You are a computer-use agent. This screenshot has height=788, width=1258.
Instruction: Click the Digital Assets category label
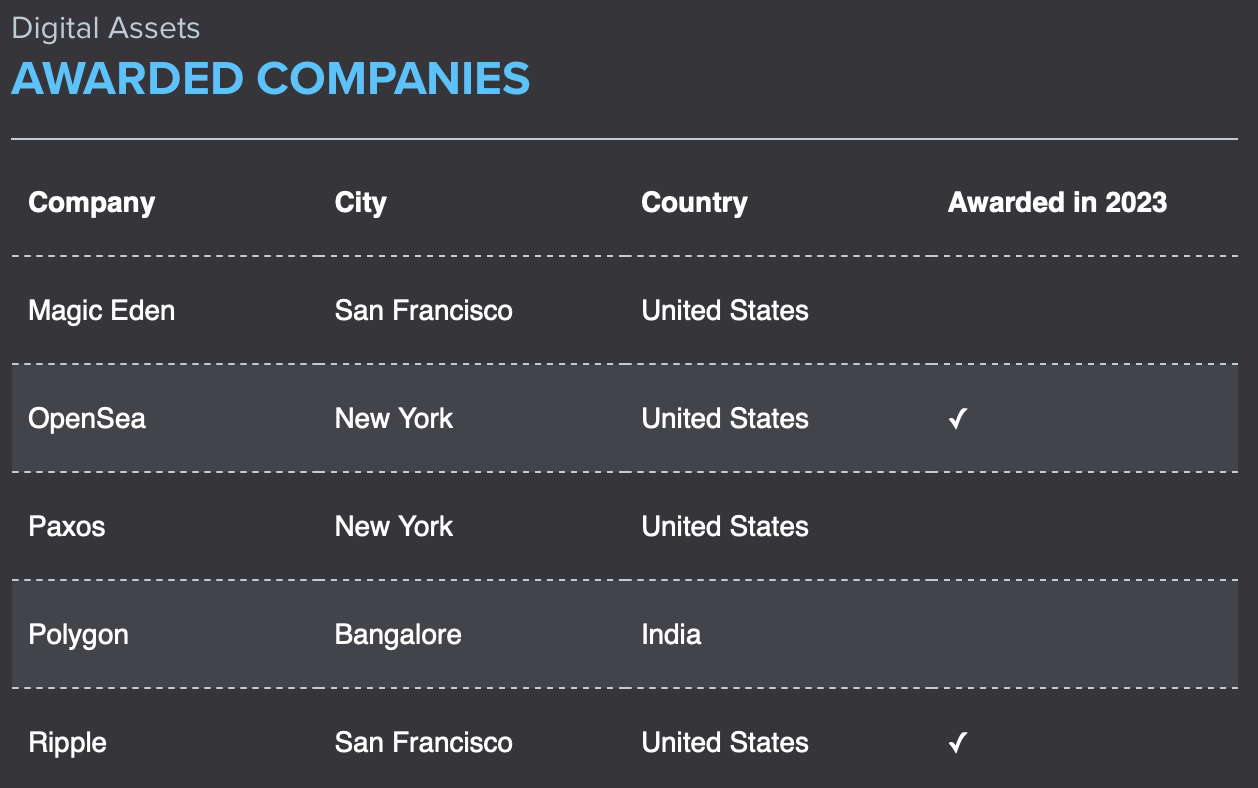pyautogui.click(x=106, y=28)
